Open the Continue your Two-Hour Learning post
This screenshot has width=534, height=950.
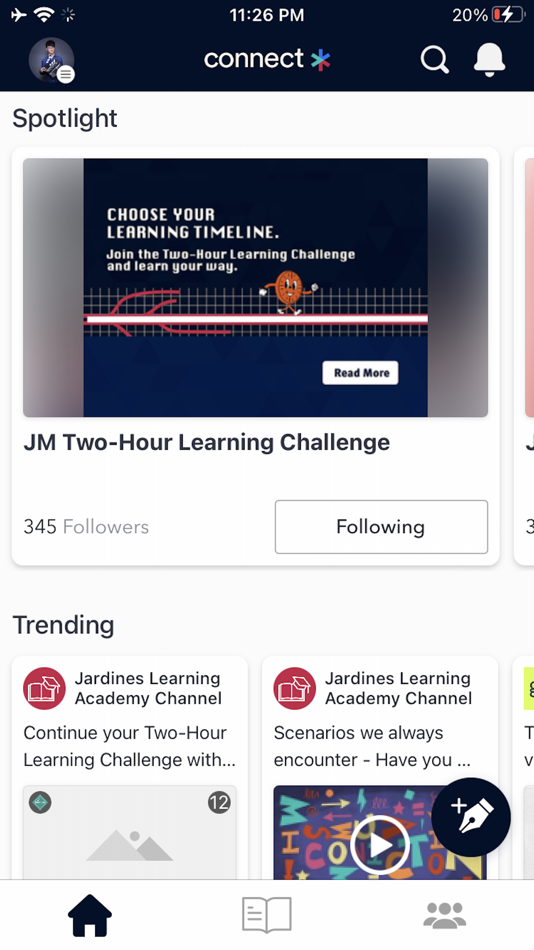point(130,746)
